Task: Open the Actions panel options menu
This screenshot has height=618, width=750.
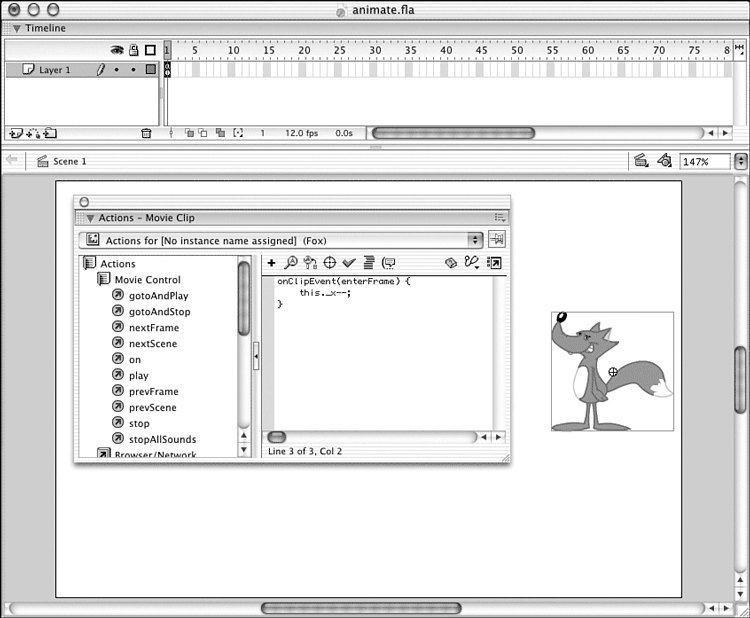Action: [x=500, y=218]
